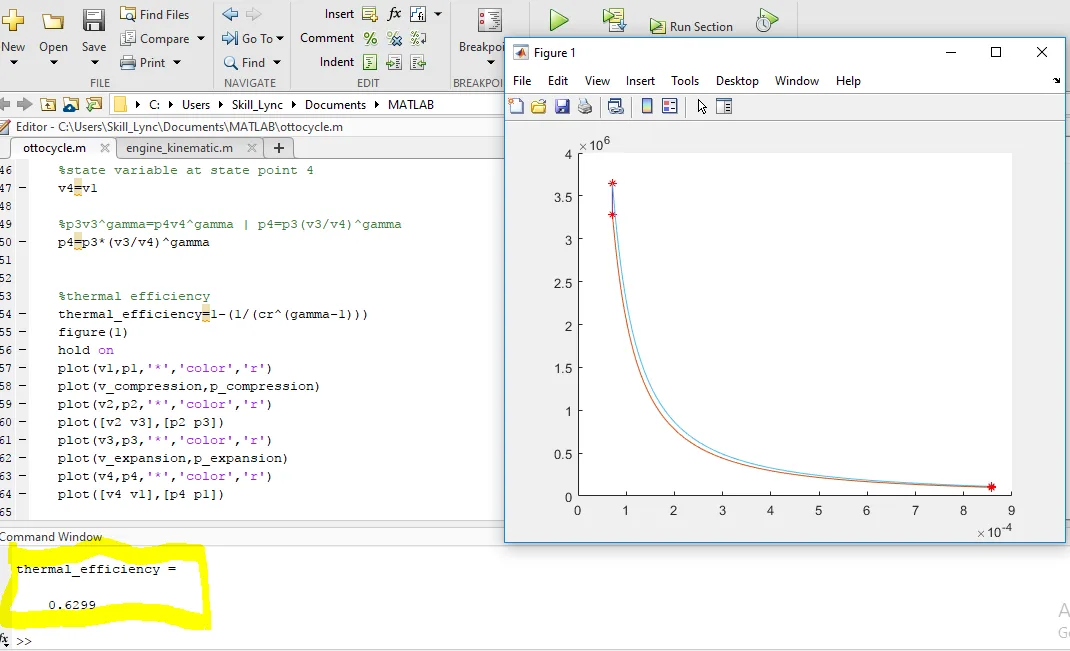The width and height of the screenshot is (1070, 651).
Task: Click the wrap comments icon
Action: coord(418,39)
